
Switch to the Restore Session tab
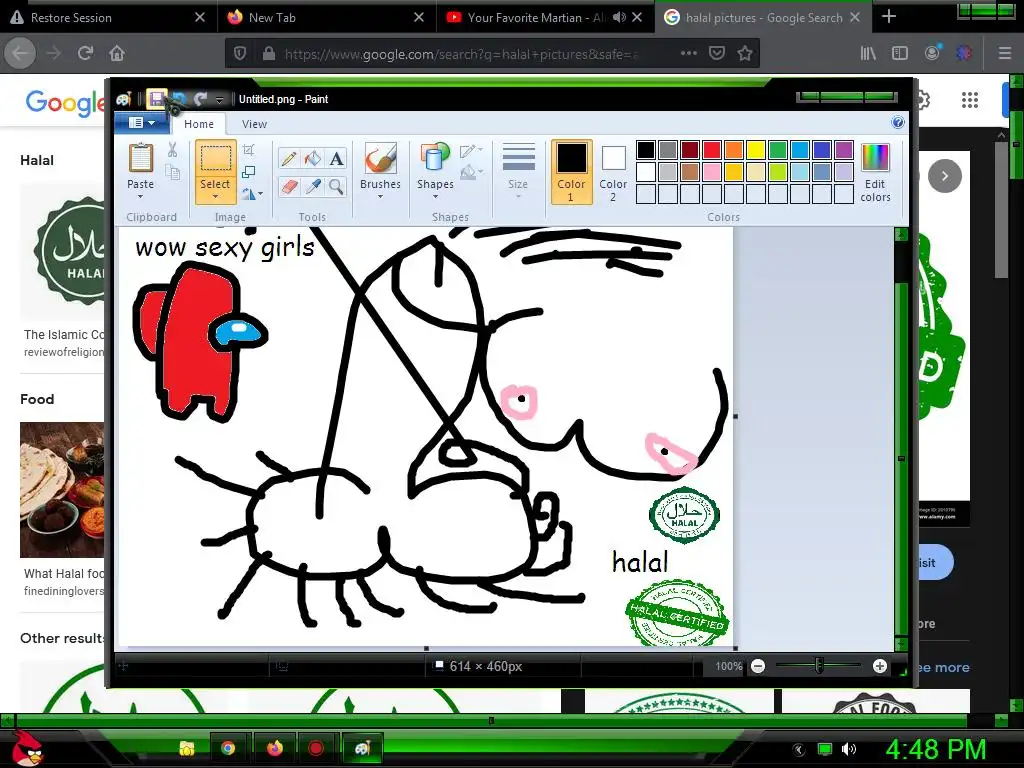[x=108, y=18]
